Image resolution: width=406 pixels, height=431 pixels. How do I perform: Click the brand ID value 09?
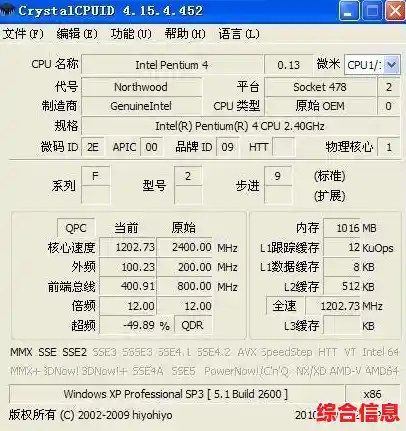227,147
